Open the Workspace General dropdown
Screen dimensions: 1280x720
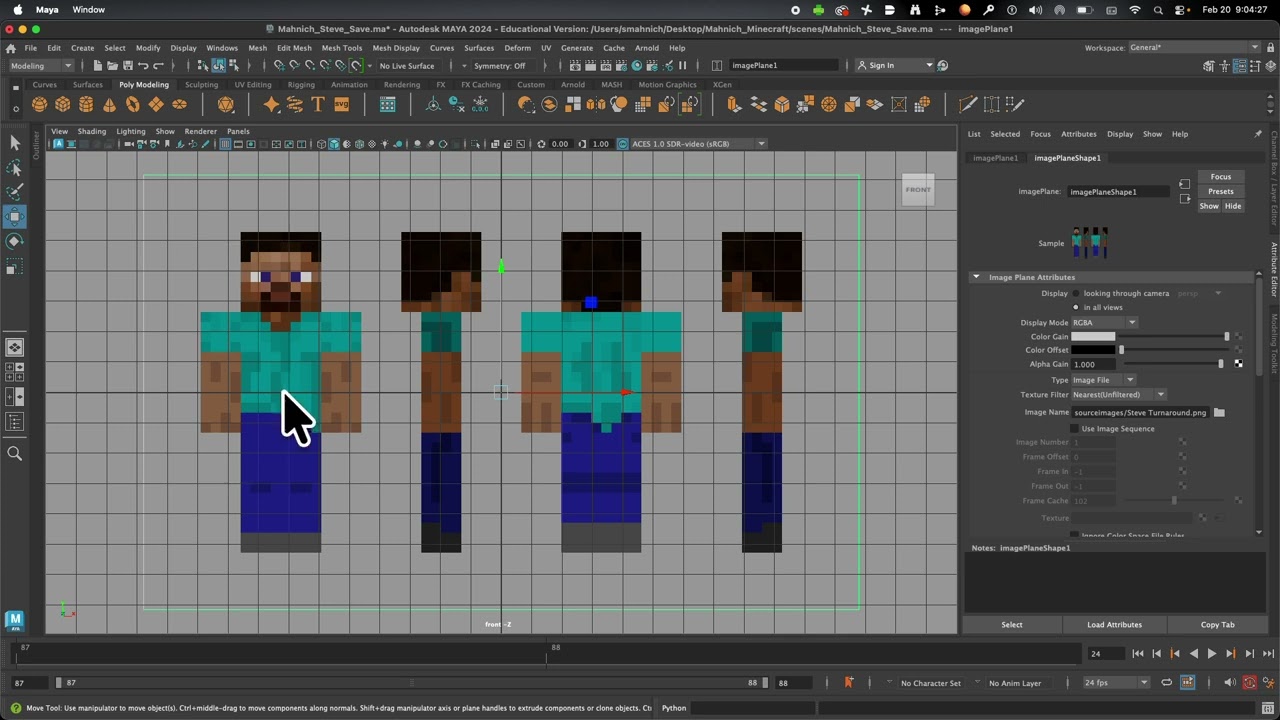(1194, 47)
